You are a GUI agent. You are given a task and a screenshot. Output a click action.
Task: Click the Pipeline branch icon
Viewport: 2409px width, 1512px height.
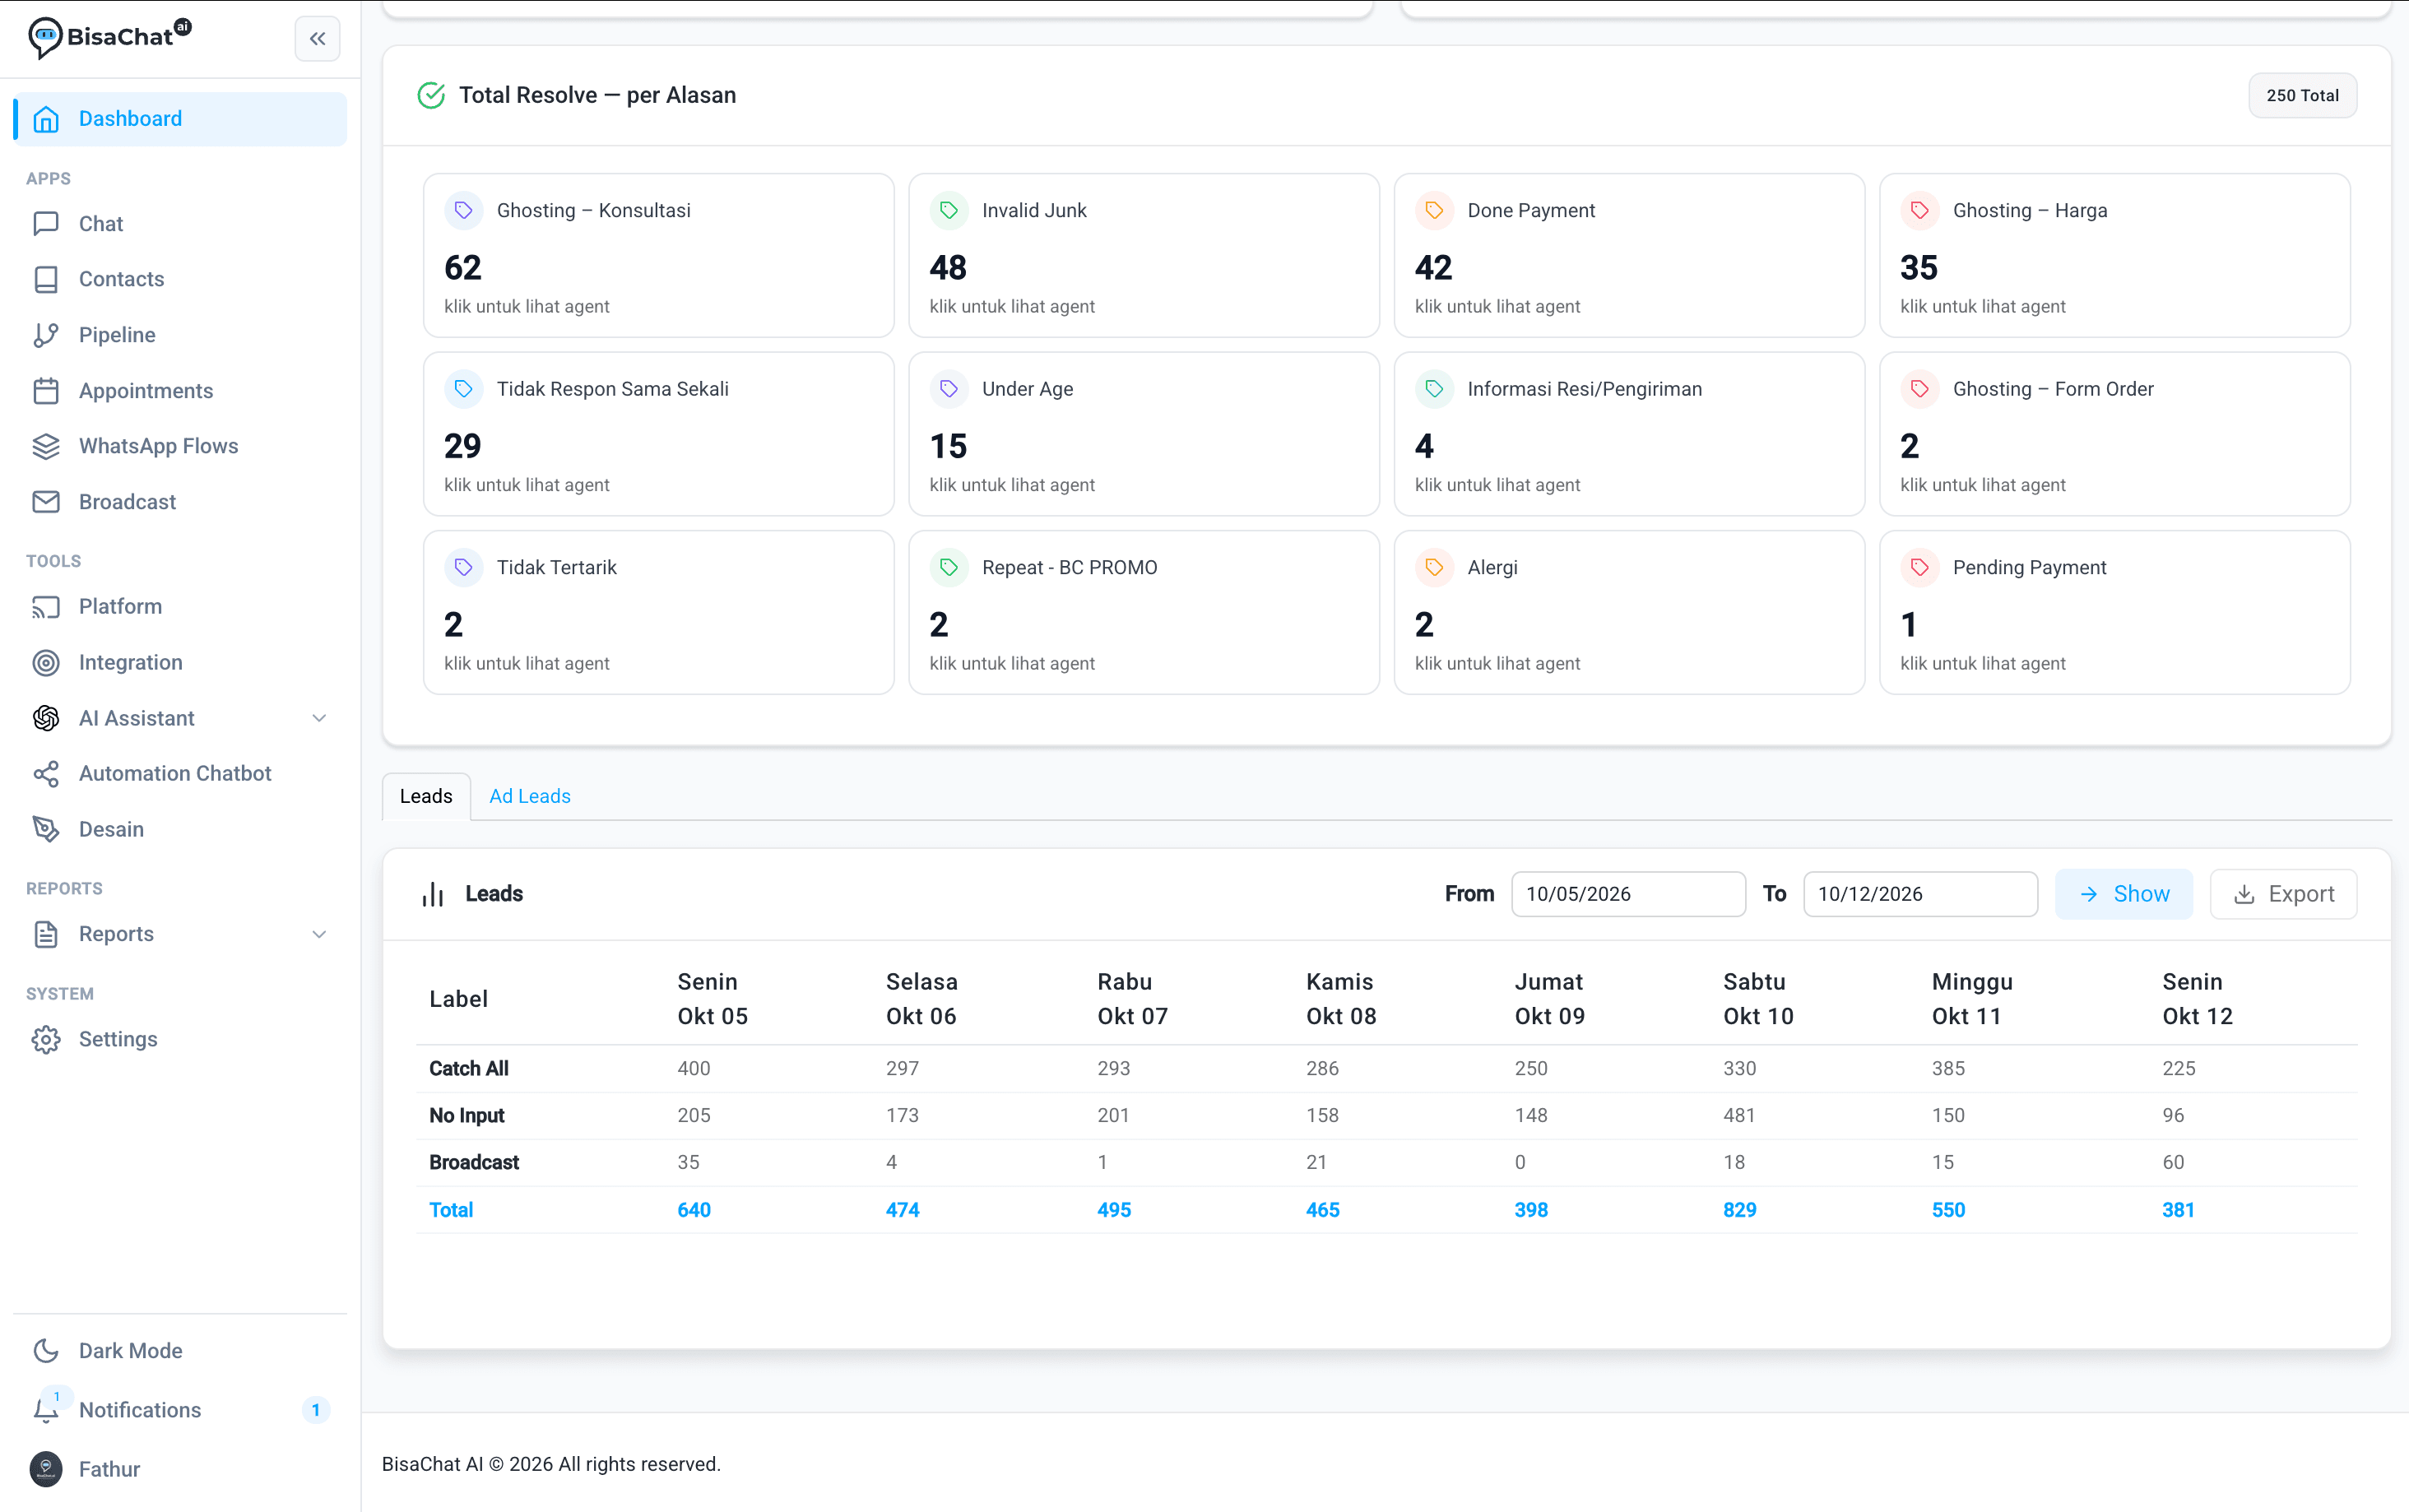pyautogui.click(x=46, y=335)
